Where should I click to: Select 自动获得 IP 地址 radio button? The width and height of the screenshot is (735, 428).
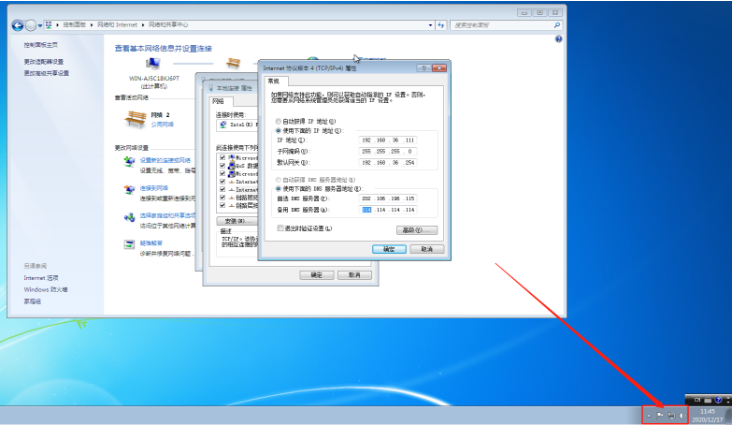tap(278, 121)
